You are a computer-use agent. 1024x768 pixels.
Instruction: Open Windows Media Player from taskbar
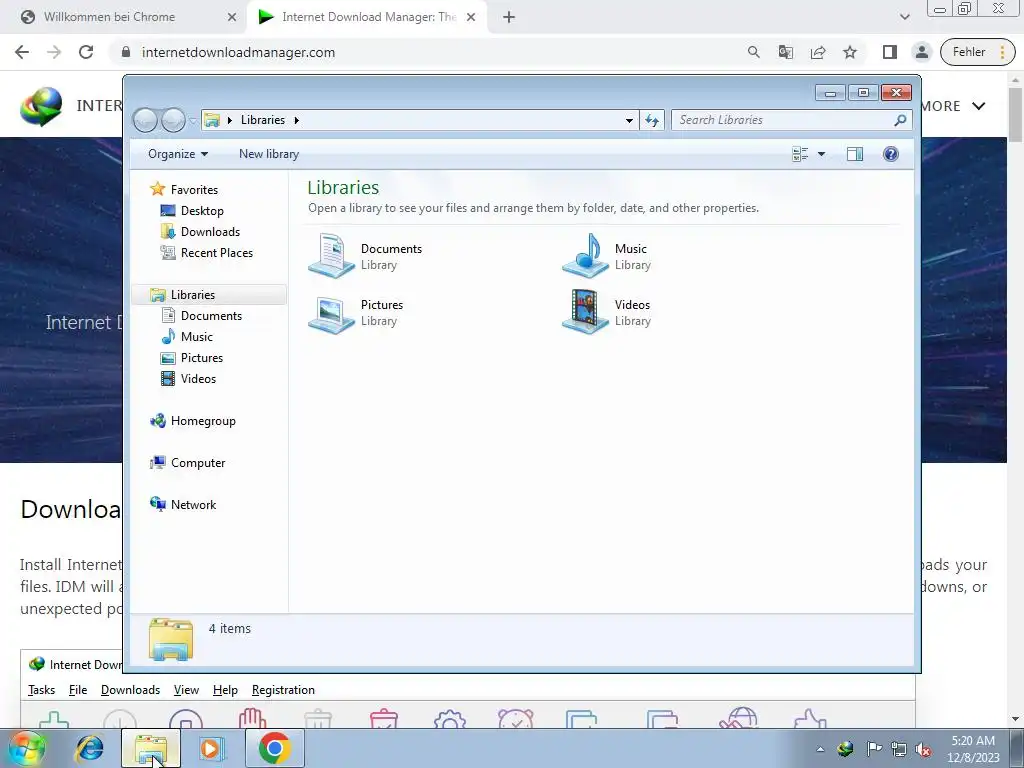point(211,748)
